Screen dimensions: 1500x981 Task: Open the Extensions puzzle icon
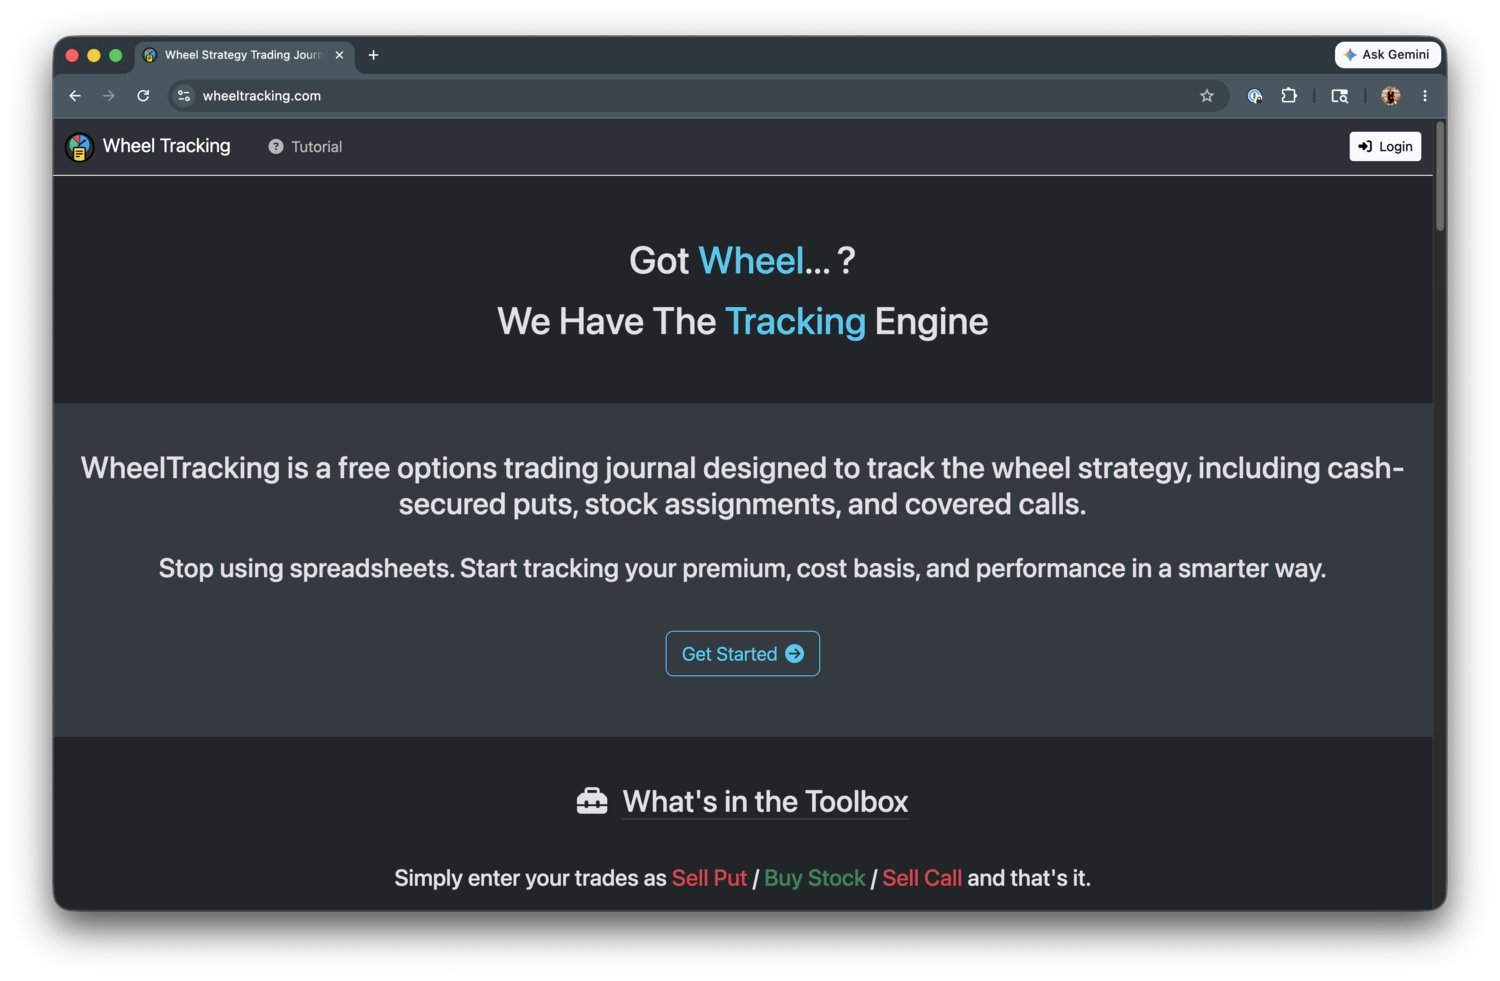coord(1289,96)
